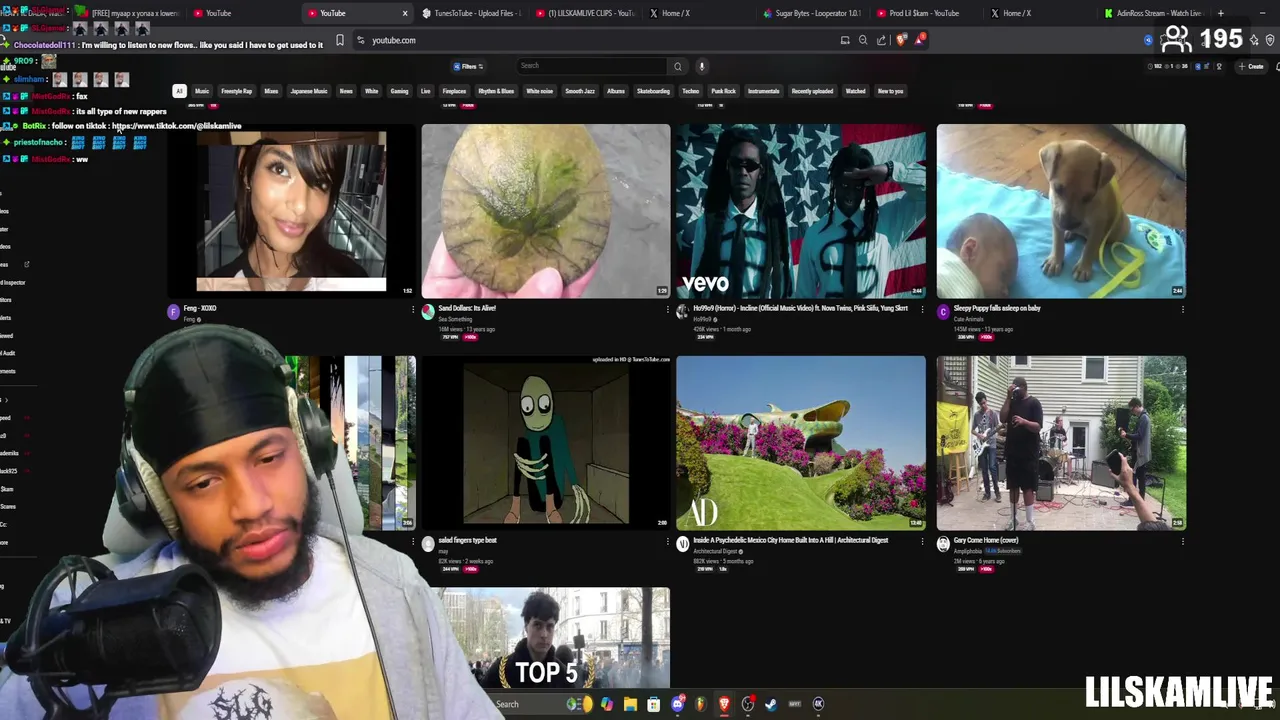Click the Sea Something channel avatar
The image size is (1280, 720).
[428, 312]
